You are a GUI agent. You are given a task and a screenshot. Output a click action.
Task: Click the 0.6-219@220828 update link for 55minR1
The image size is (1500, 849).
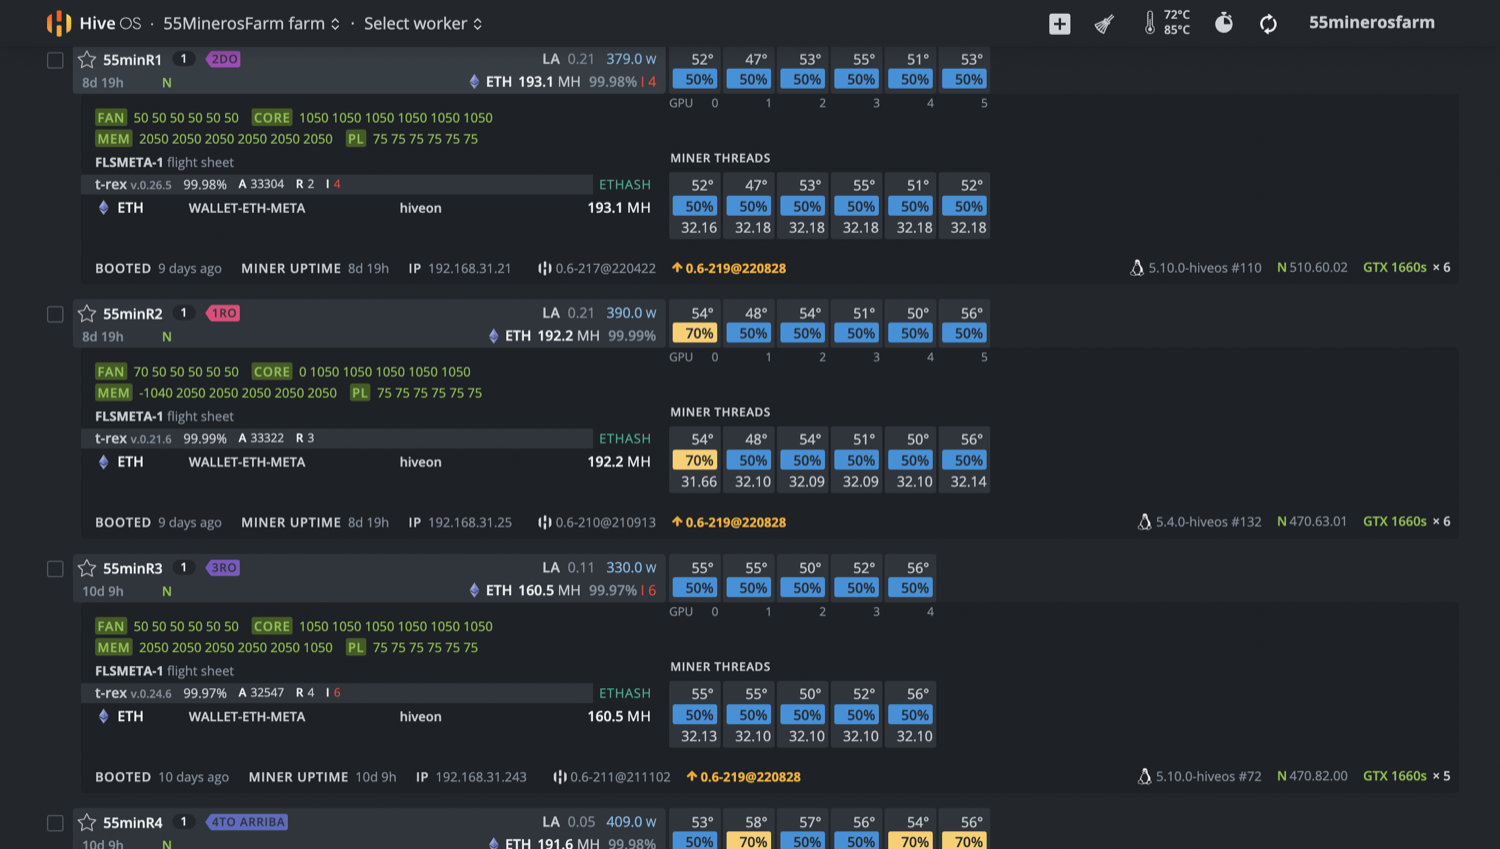point(735,268)
